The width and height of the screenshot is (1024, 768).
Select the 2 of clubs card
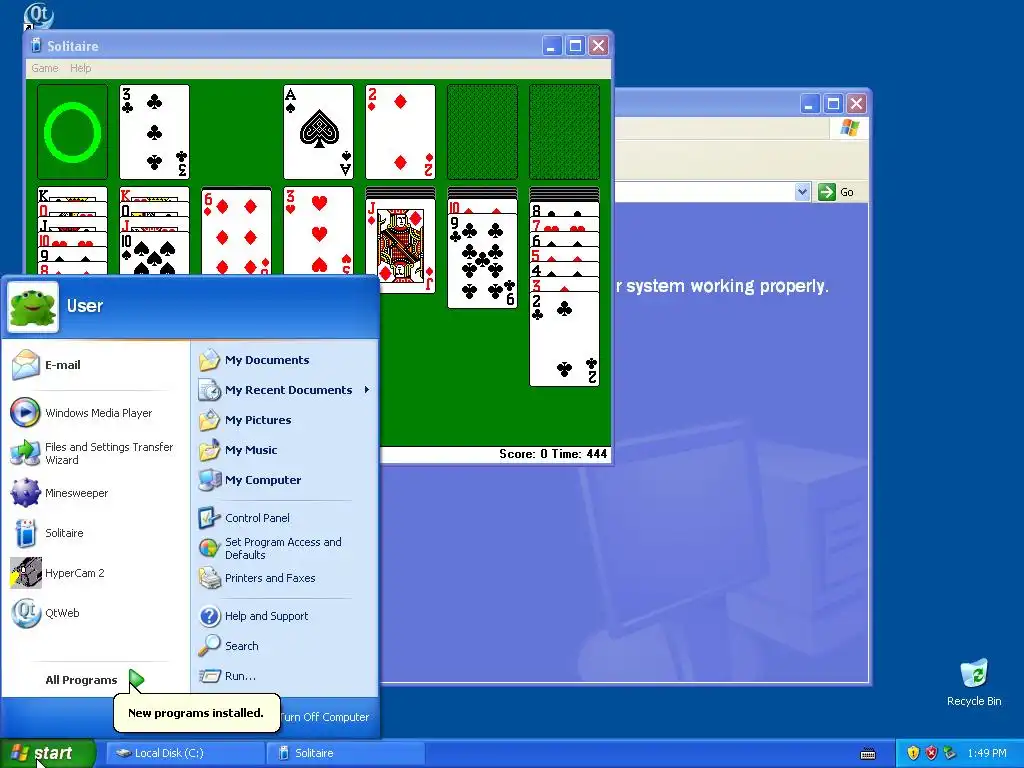564,339
